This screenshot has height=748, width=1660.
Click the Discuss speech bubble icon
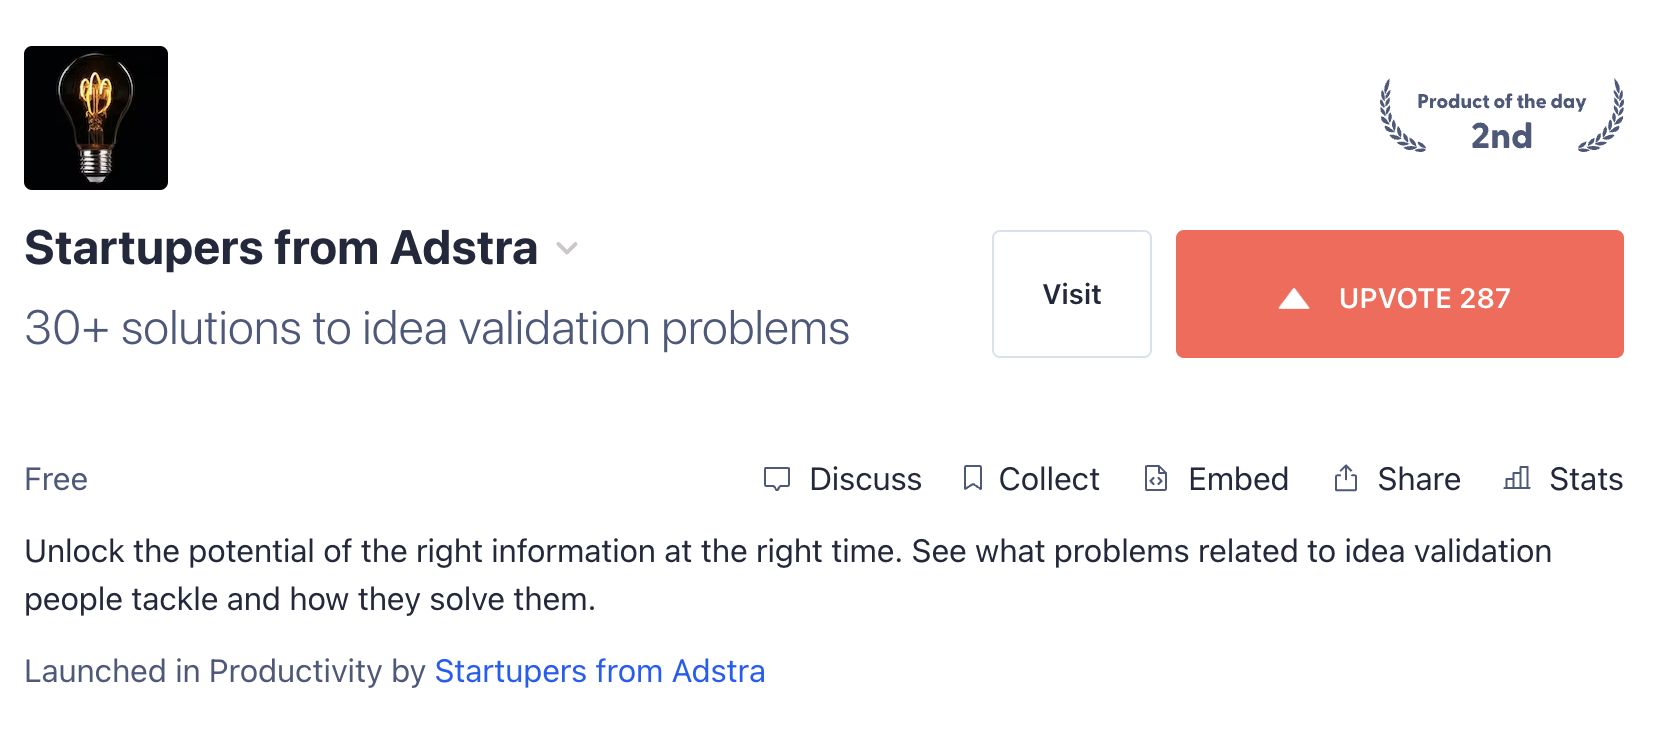[x=777, y=479]
